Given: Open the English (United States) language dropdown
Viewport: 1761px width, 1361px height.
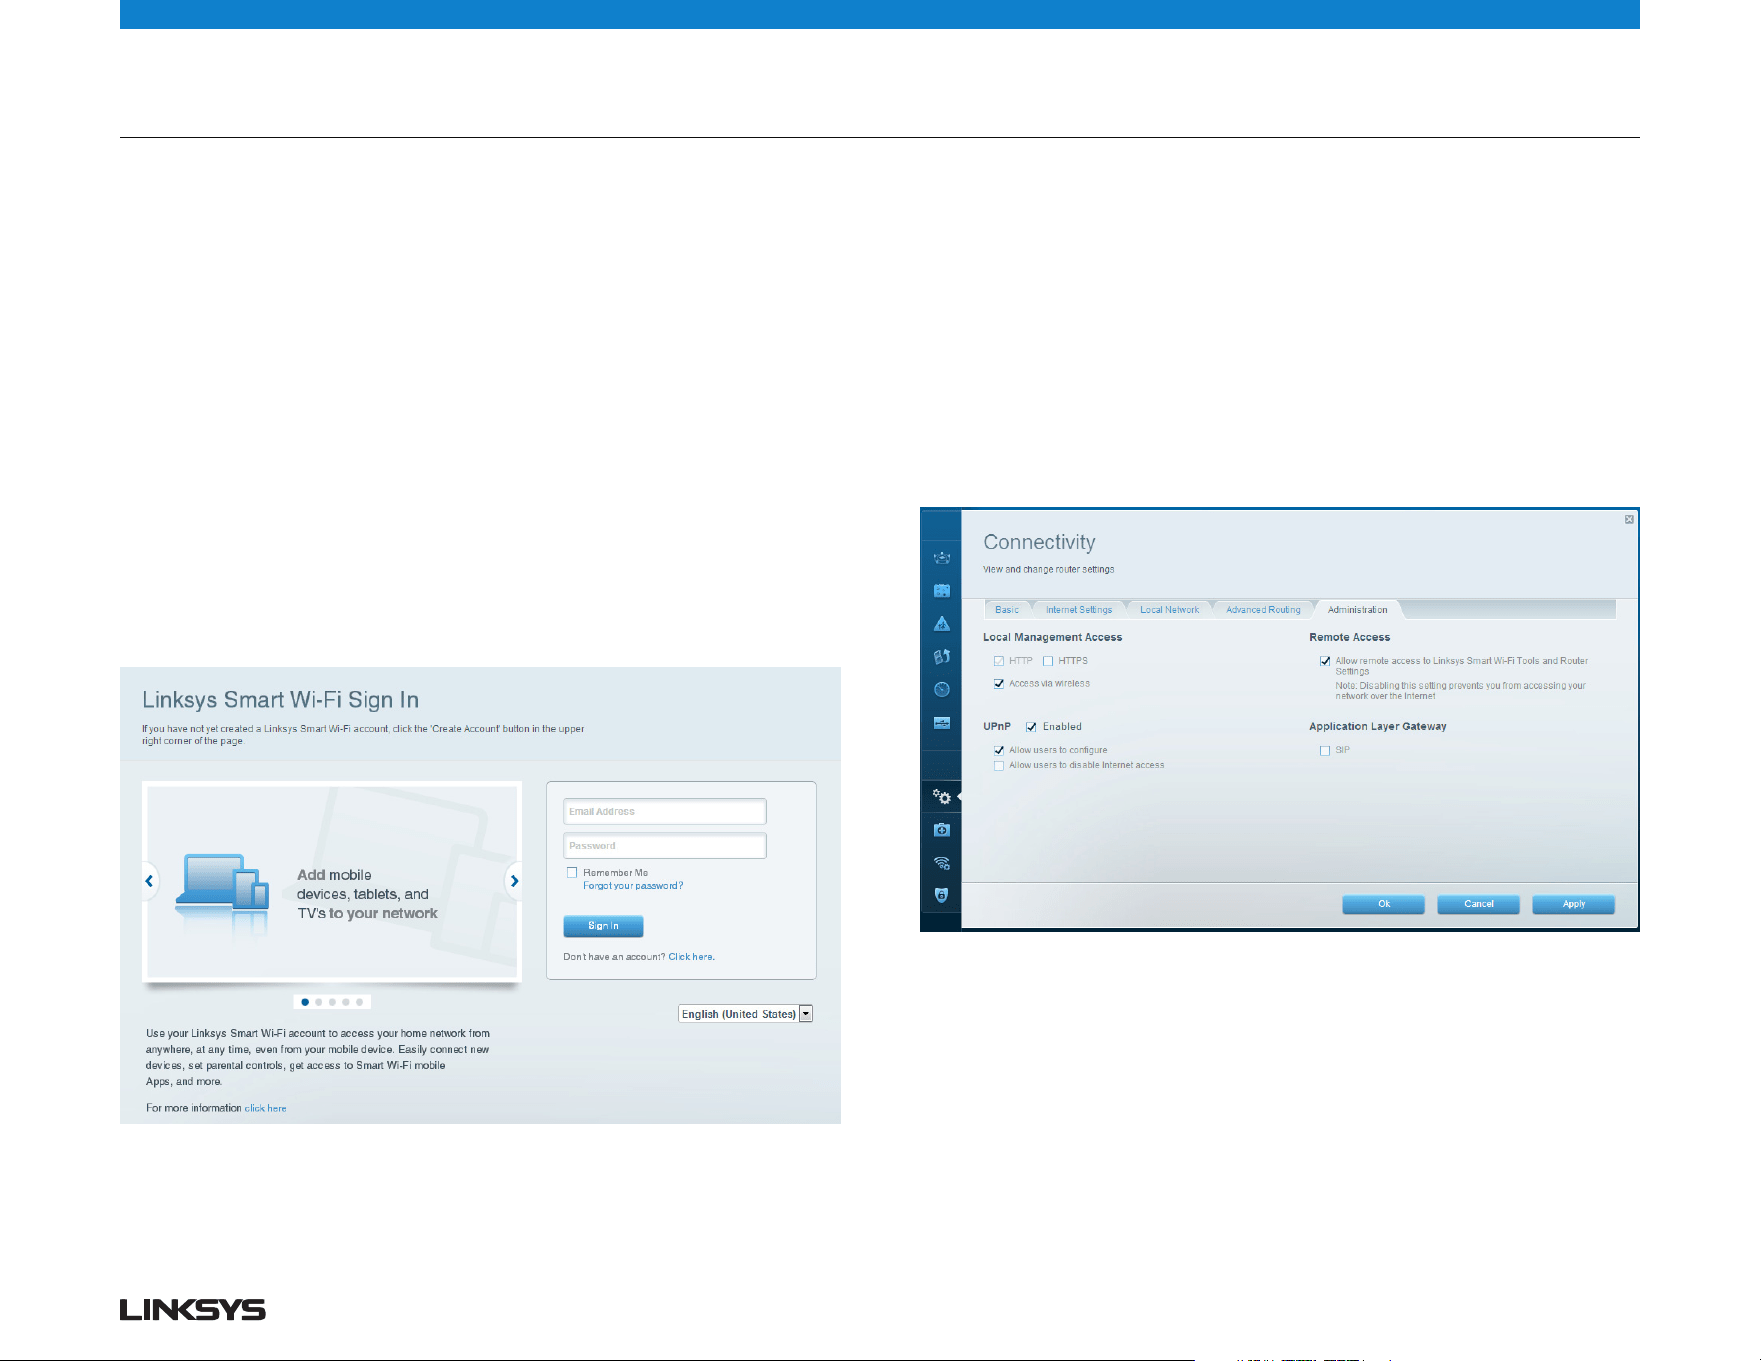Looking at the screenshot, I should point(745,1014).
